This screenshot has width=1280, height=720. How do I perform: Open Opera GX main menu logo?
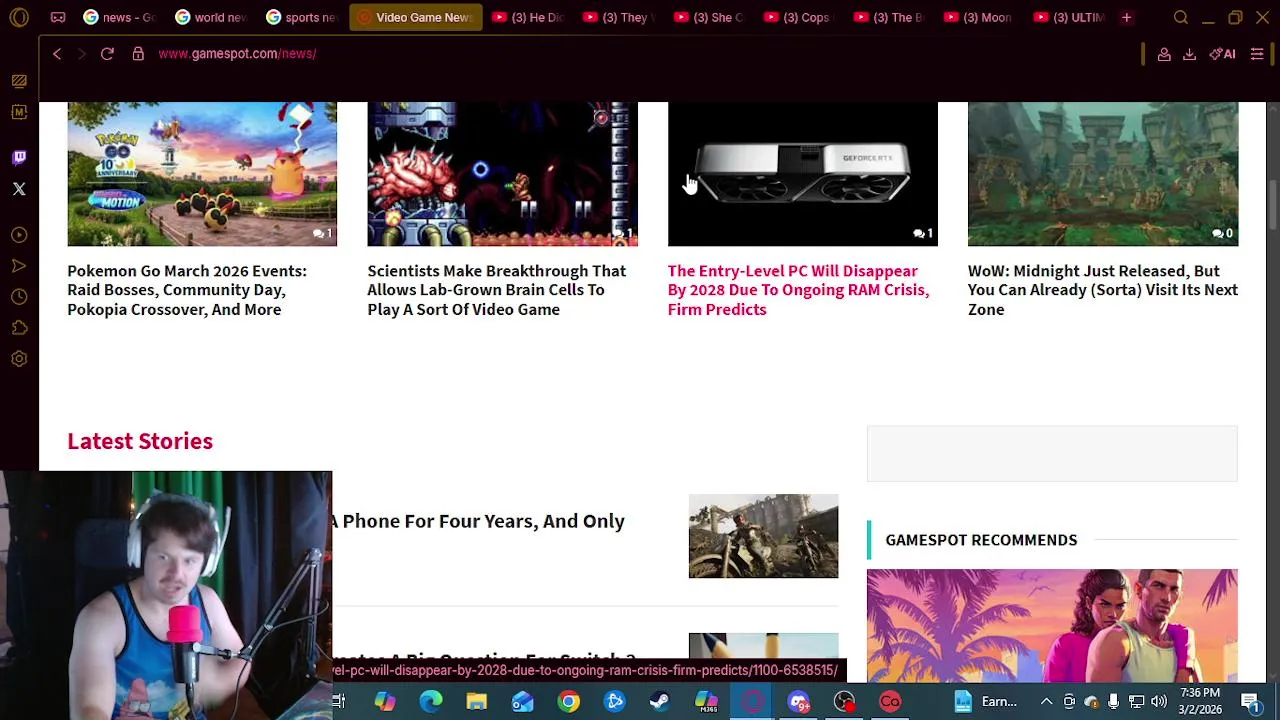(19, 17)
